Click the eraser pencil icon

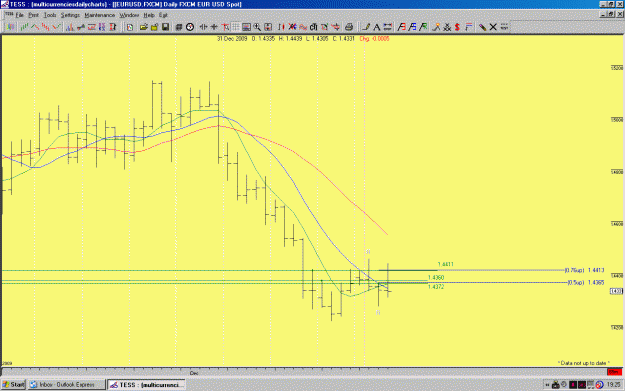coord(482,27)
